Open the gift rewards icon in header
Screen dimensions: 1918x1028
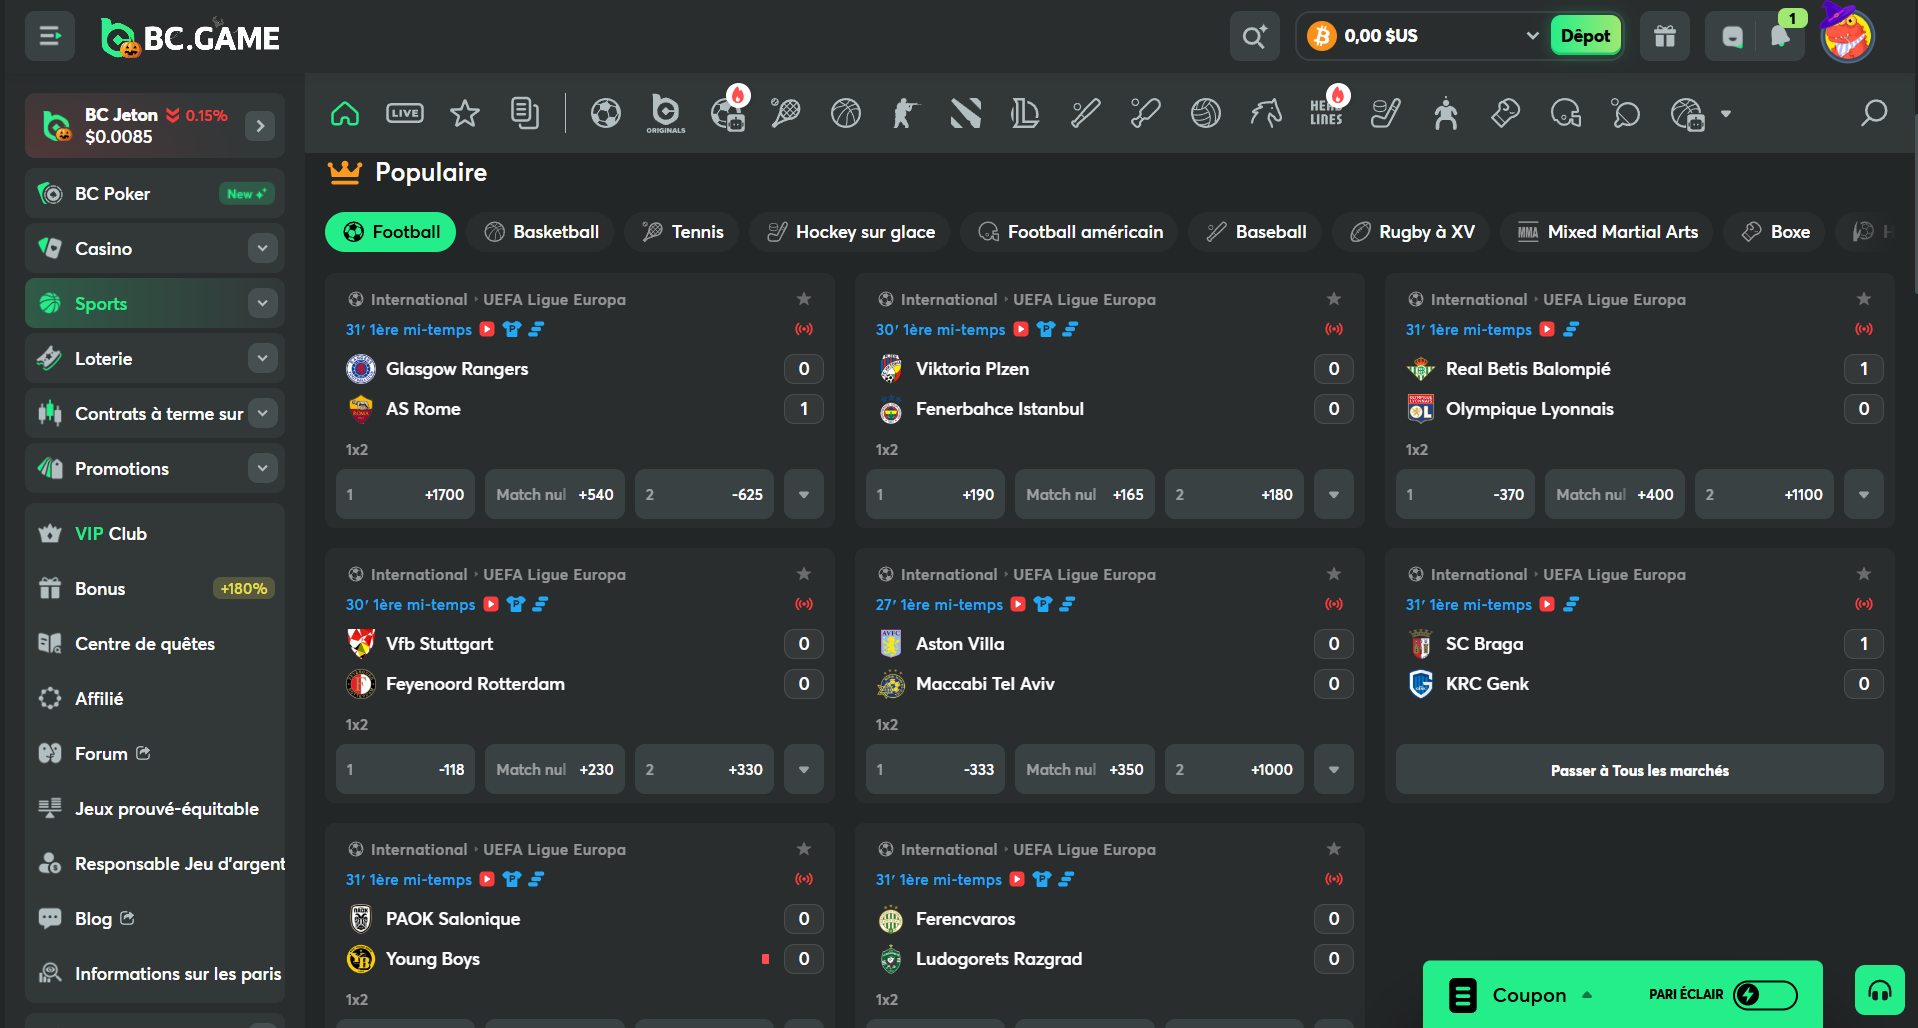pos(1665,37)
